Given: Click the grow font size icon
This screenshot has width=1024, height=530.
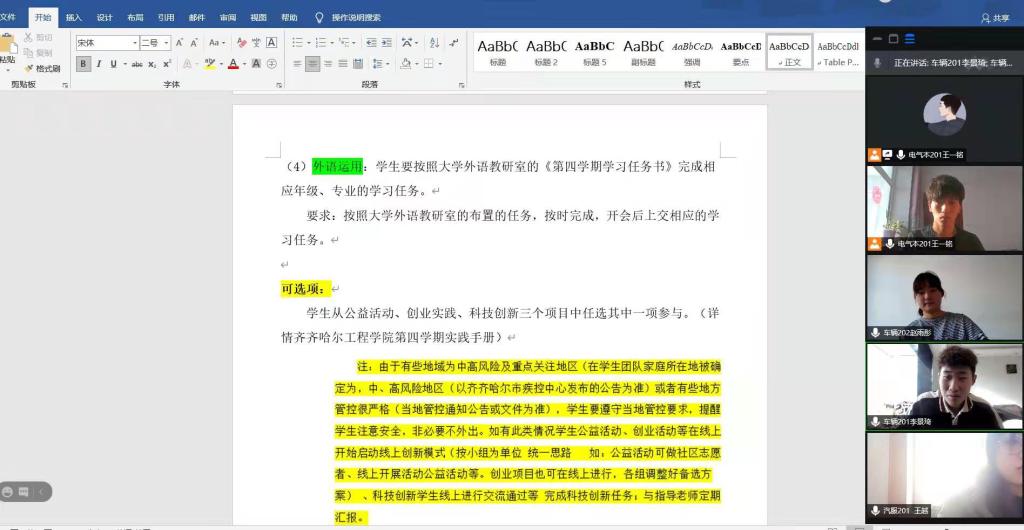Looking at the screenshot, I should point(180,43).
